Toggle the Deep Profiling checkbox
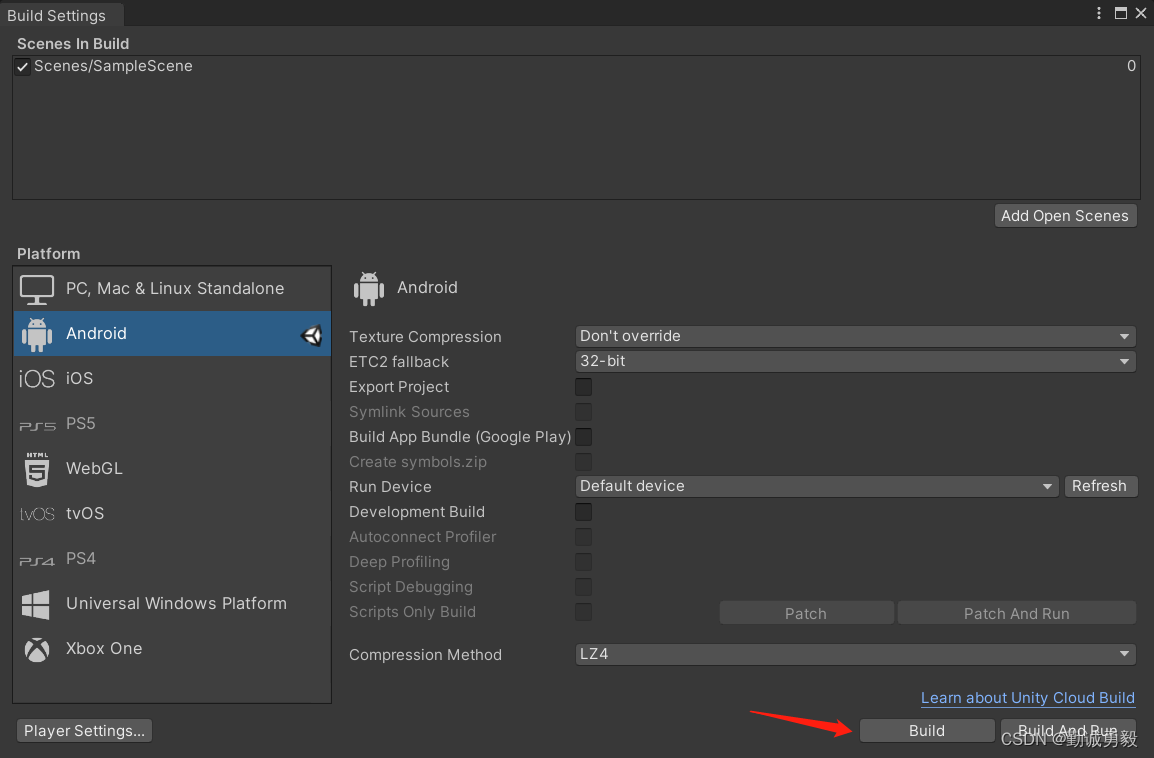The width and height of the screenshot is (1154, 758). click(x=584, y=562)
